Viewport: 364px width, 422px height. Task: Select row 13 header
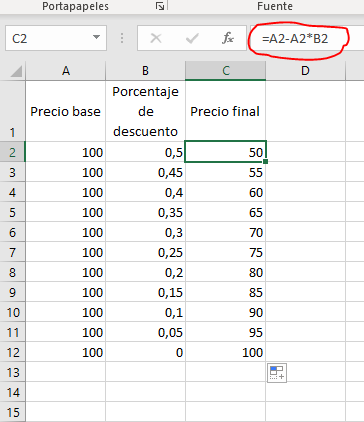(13, 372)
